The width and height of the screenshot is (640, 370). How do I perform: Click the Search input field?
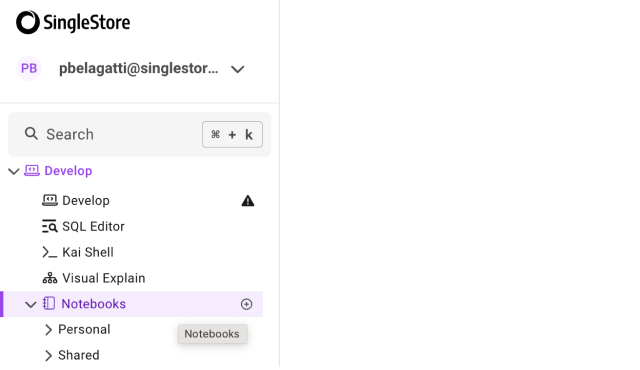(x=139, y=134)
